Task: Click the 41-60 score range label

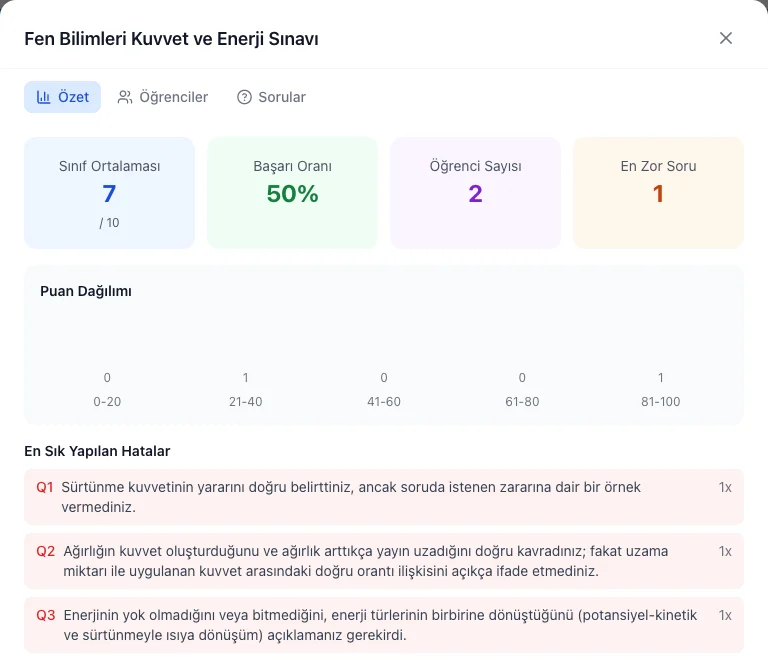Action: (384, 402)
